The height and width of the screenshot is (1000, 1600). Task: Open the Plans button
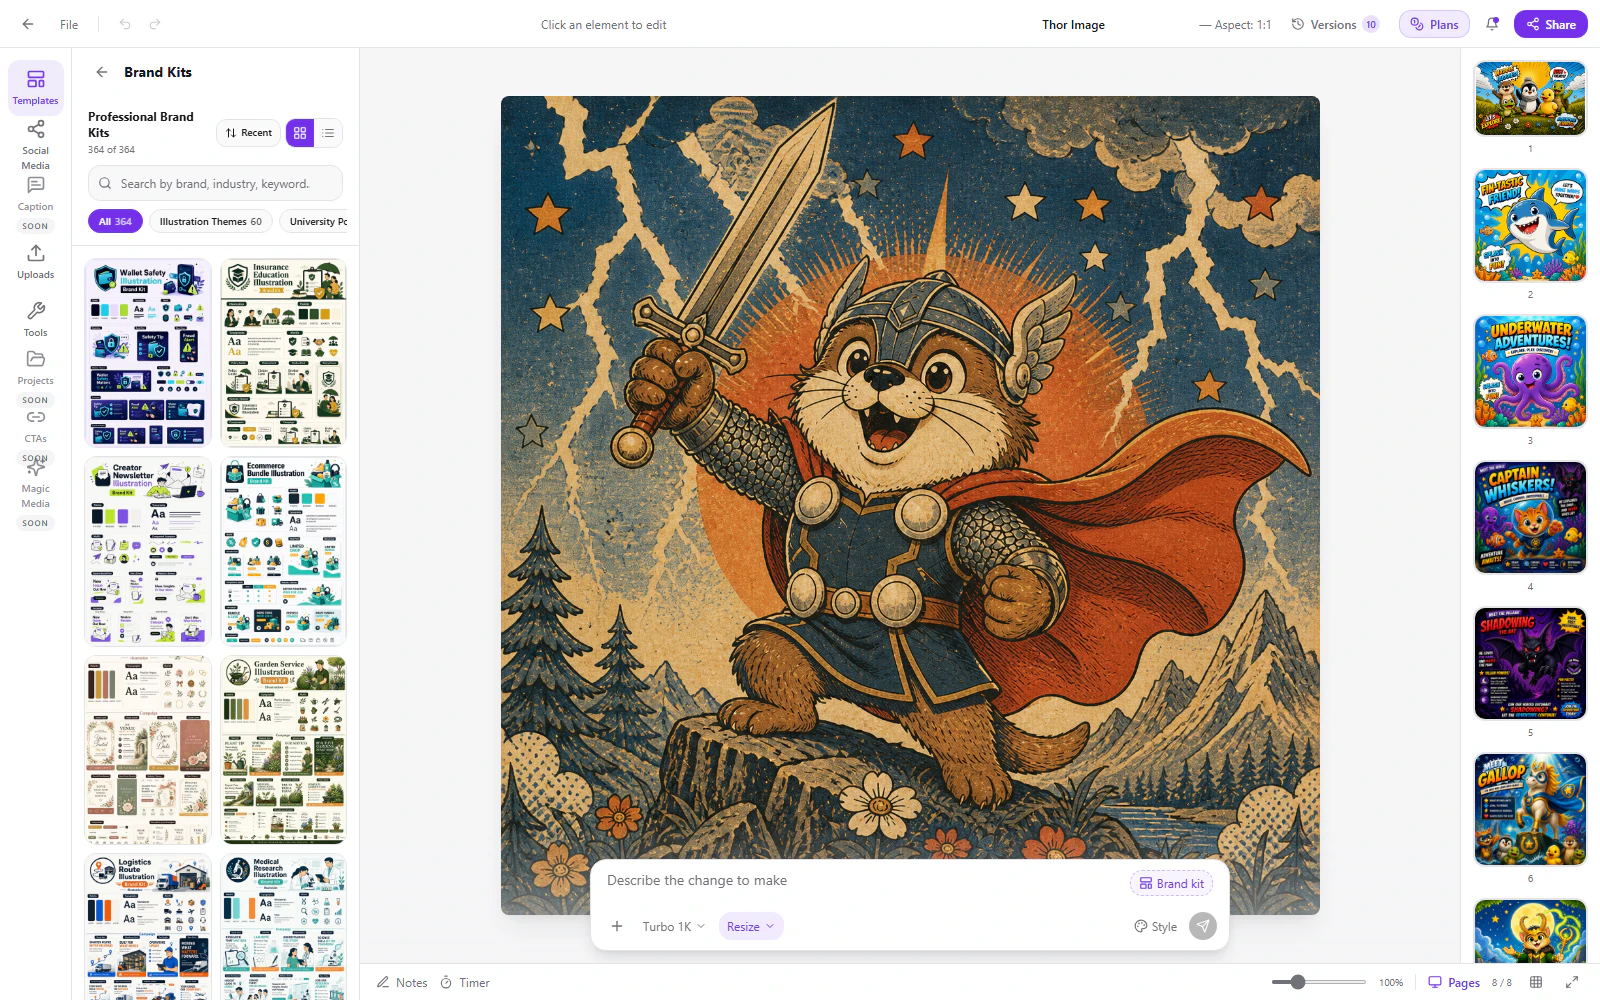pos(1434,24)
